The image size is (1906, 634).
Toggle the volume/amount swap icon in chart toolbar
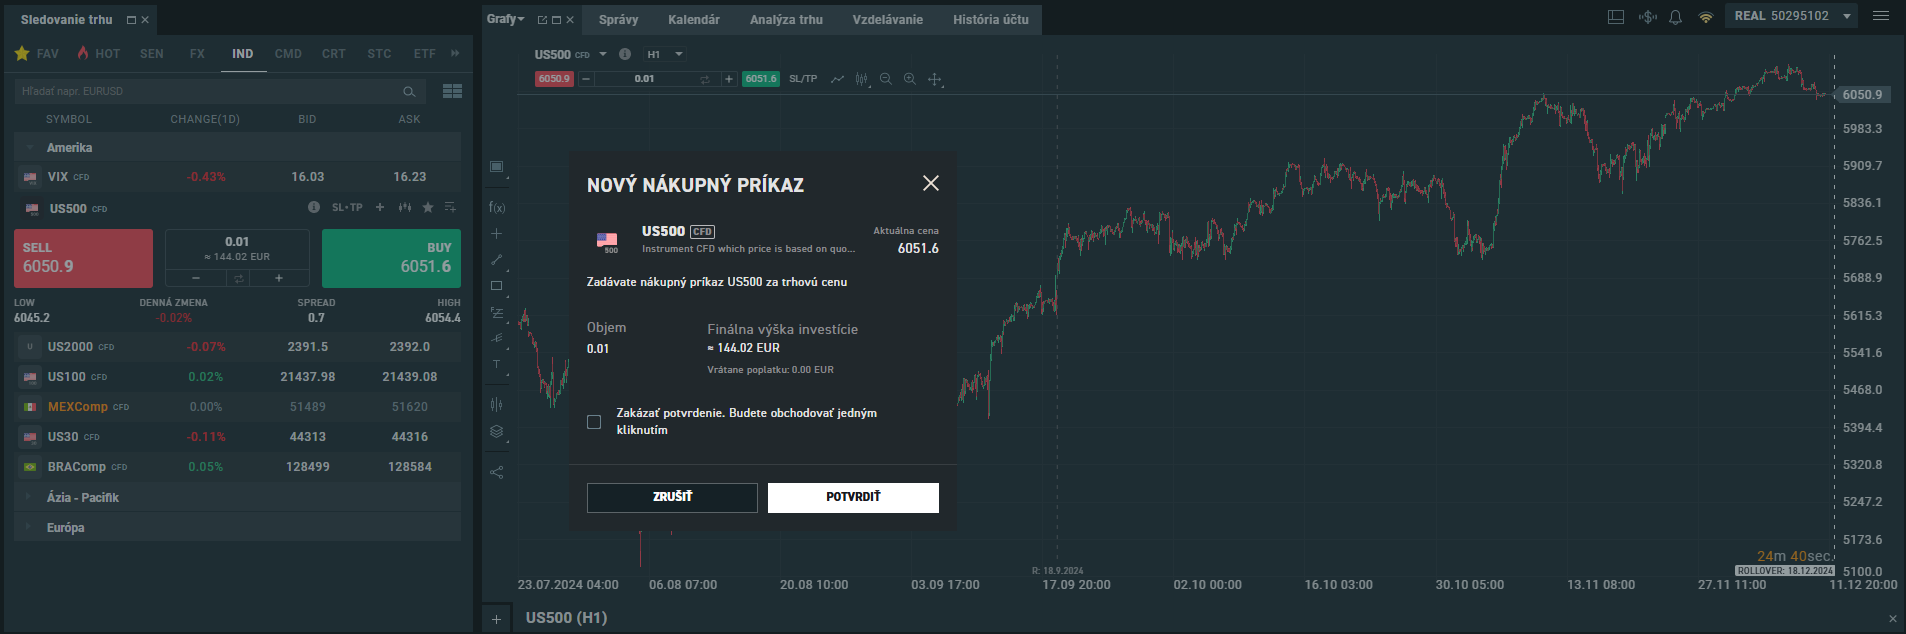point(705,79)
